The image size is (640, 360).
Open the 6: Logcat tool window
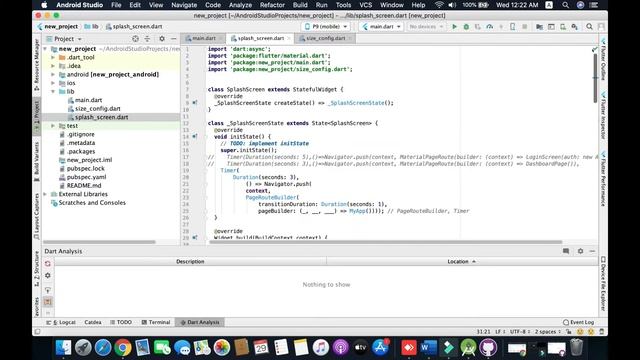click(61, 322)
